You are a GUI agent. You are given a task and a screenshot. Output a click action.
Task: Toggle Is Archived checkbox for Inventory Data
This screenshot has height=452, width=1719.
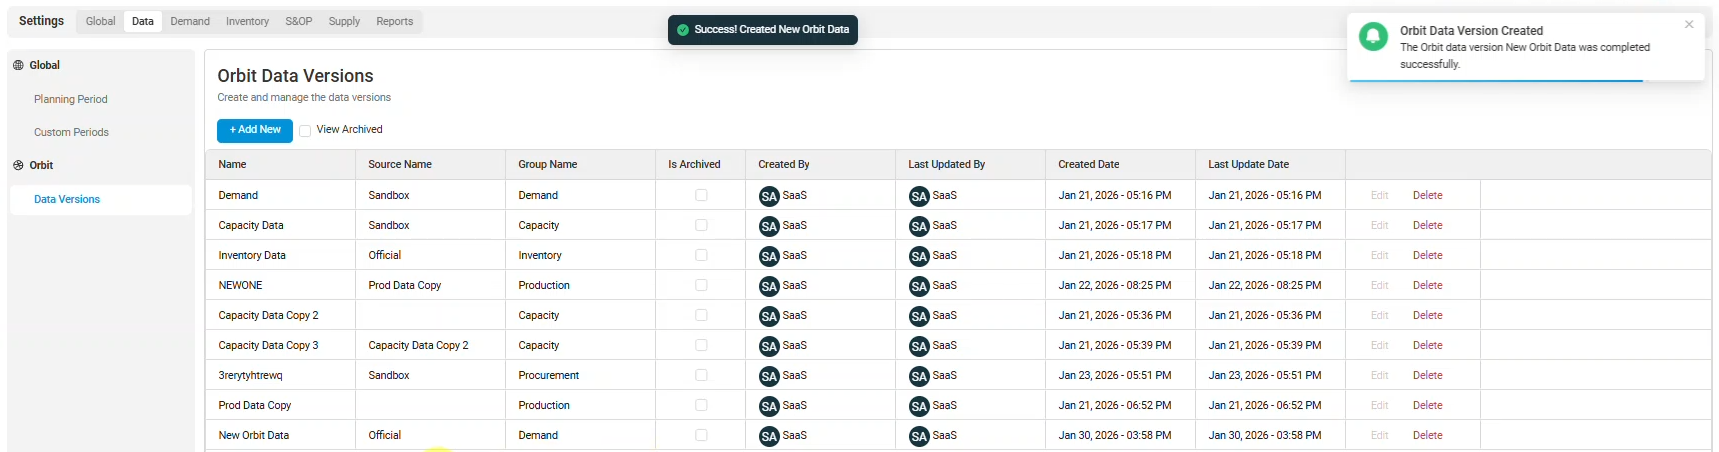pyautogui.click(x=701, y=256)
